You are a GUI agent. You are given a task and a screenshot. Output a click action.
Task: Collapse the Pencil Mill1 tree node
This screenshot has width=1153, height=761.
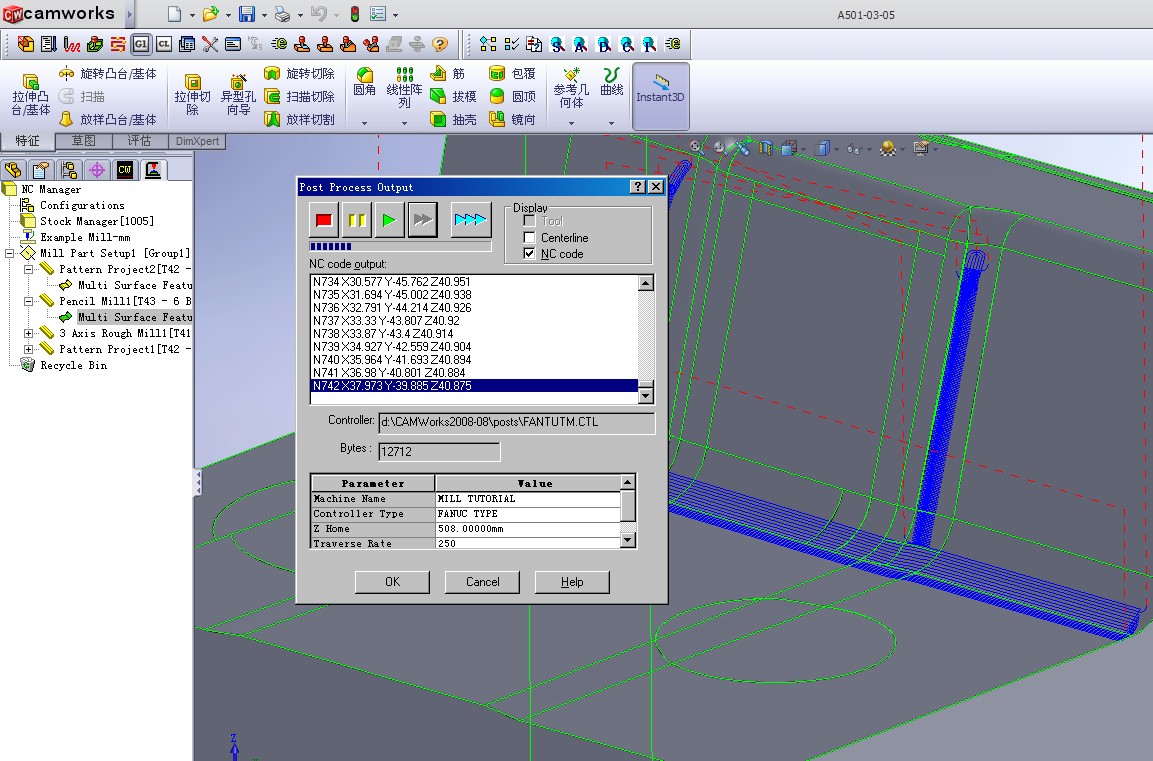[29, 301]
